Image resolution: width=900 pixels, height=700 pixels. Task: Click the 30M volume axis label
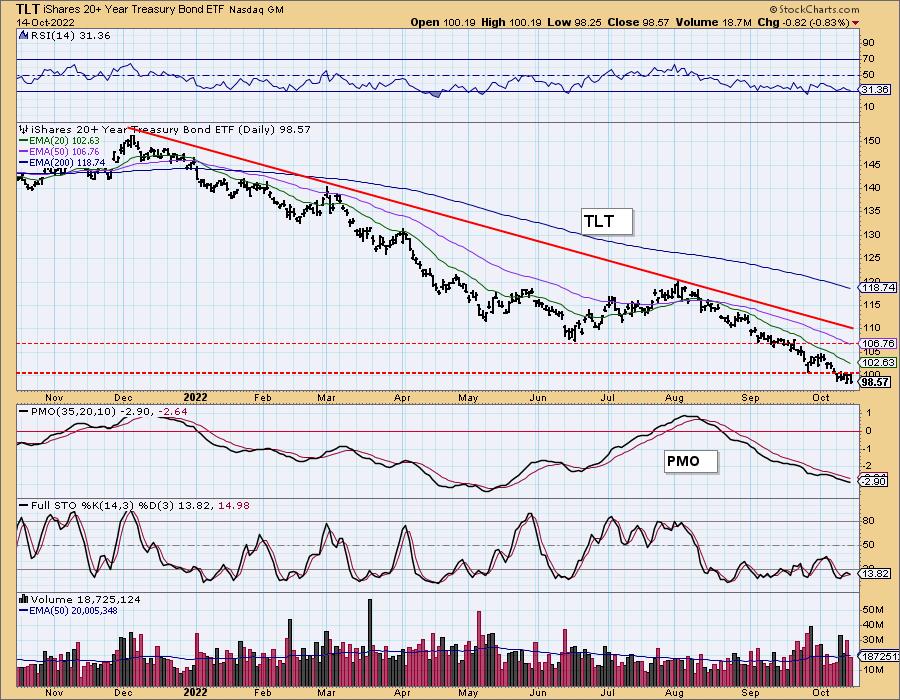(x=874, y=640)
